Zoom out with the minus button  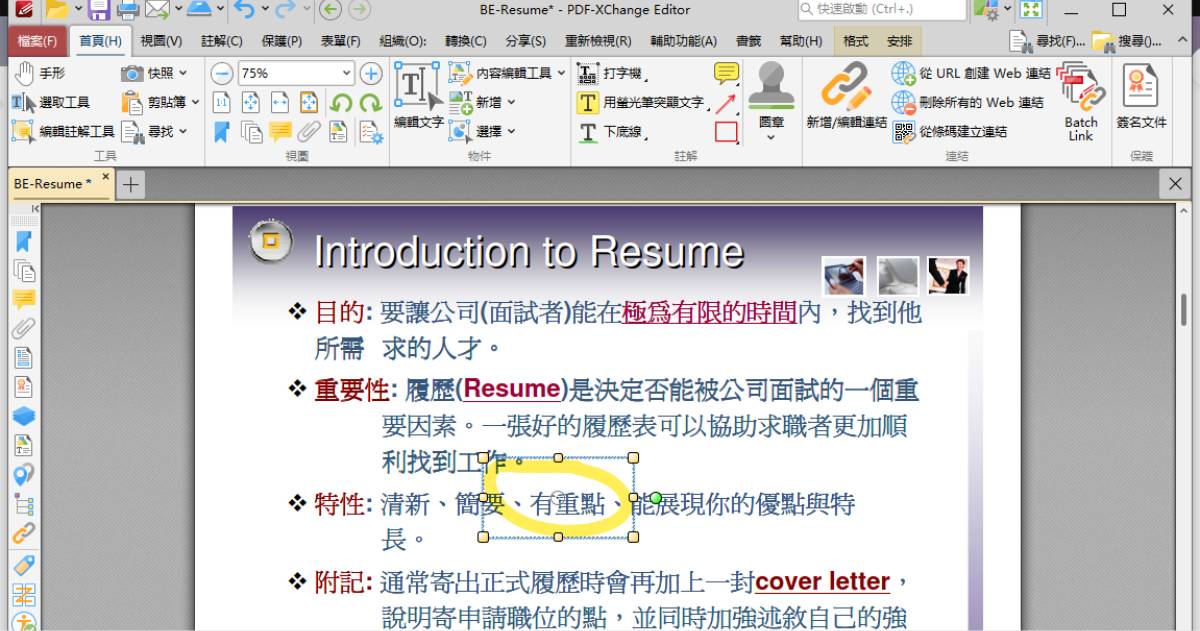[222, 73]
